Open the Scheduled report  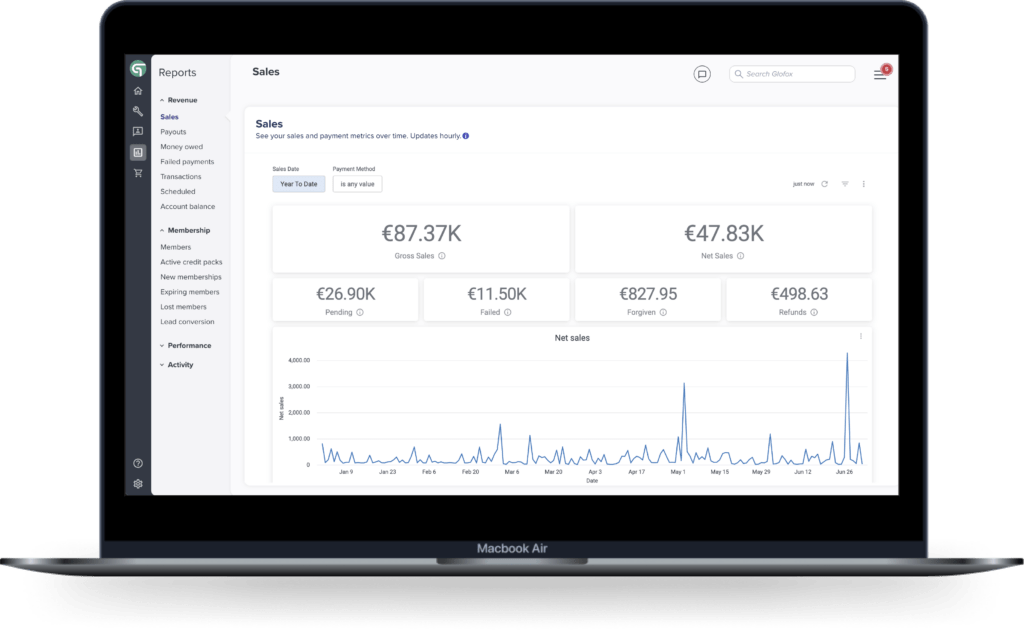(178, 192)
